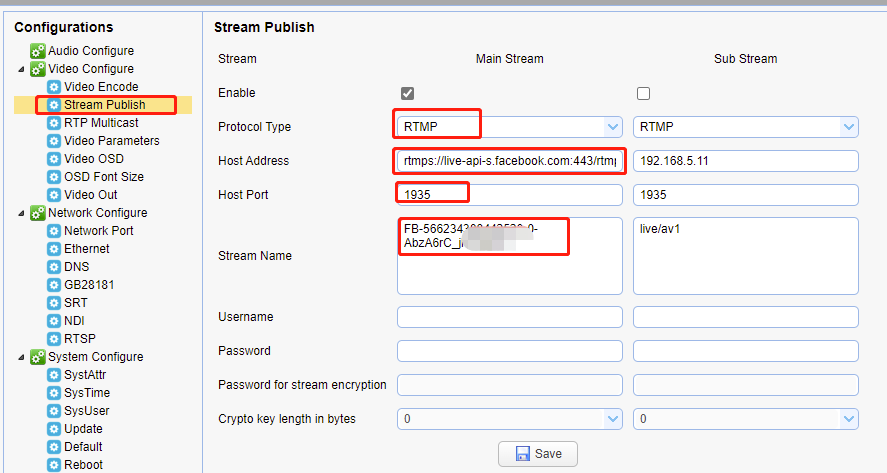Click the gear icon beside SysTime
The width and height of the screenshot is (887, 473).
tap(54, 393)
